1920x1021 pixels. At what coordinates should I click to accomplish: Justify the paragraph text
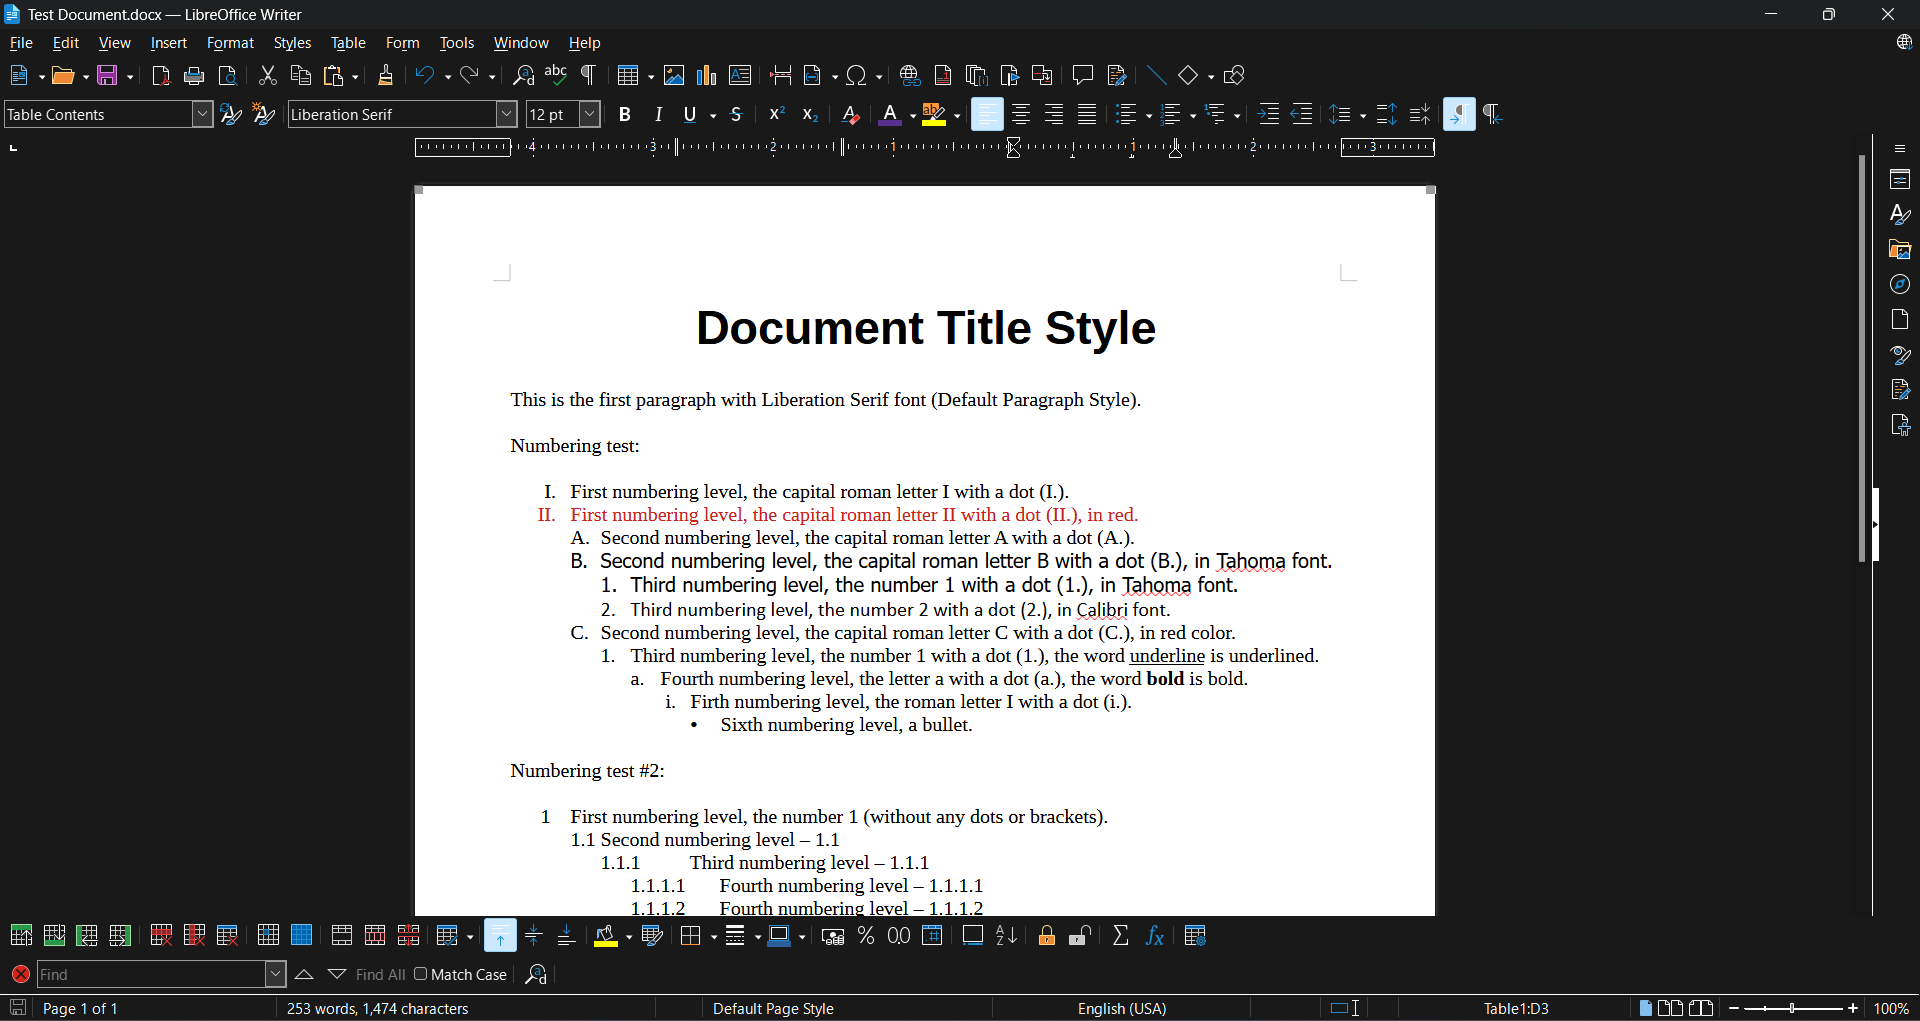click(x=1087, y=115)
